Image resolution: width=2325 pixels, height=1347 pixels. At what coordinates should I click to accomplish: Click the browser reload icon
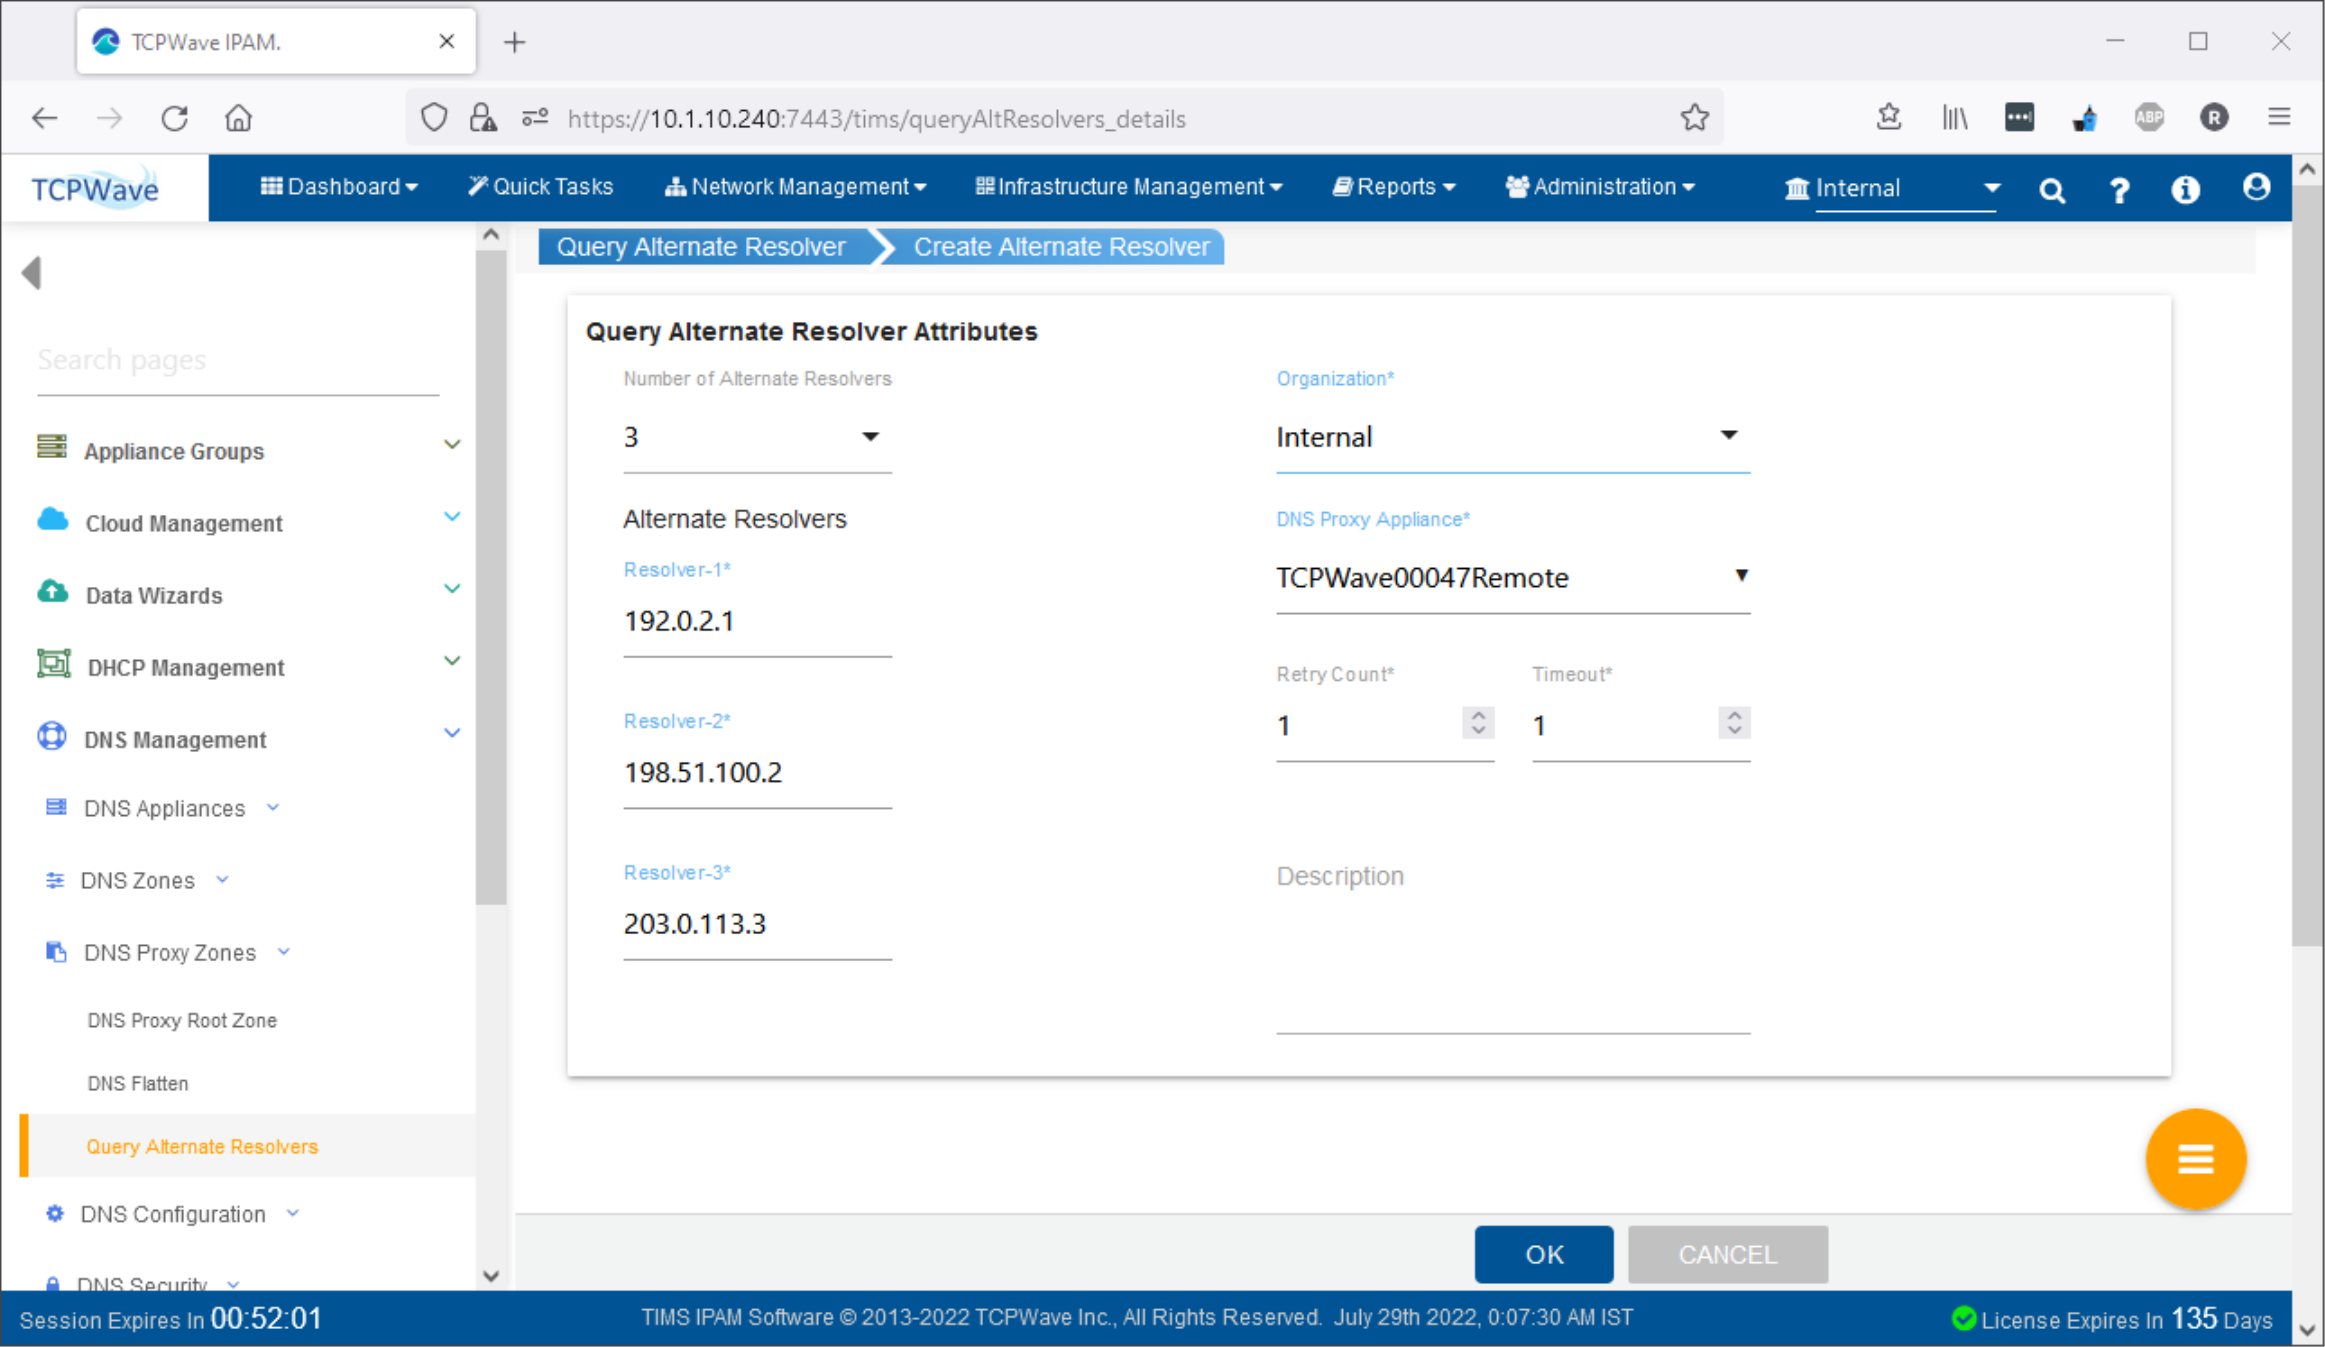[x=175, y=118]
